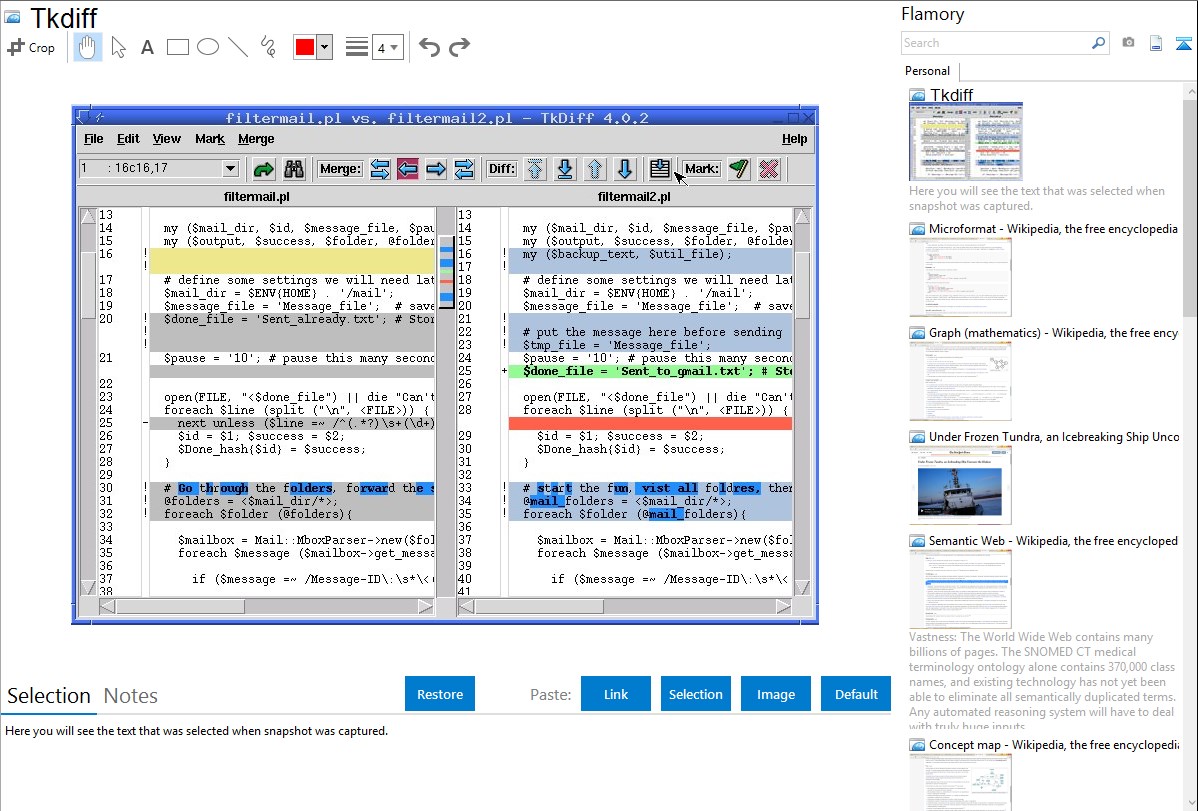Open the TkDiff diff selector dropdown arrow
Image resolution: width=1198 pixels, height=811 pixels.
(x=230, y=168)
